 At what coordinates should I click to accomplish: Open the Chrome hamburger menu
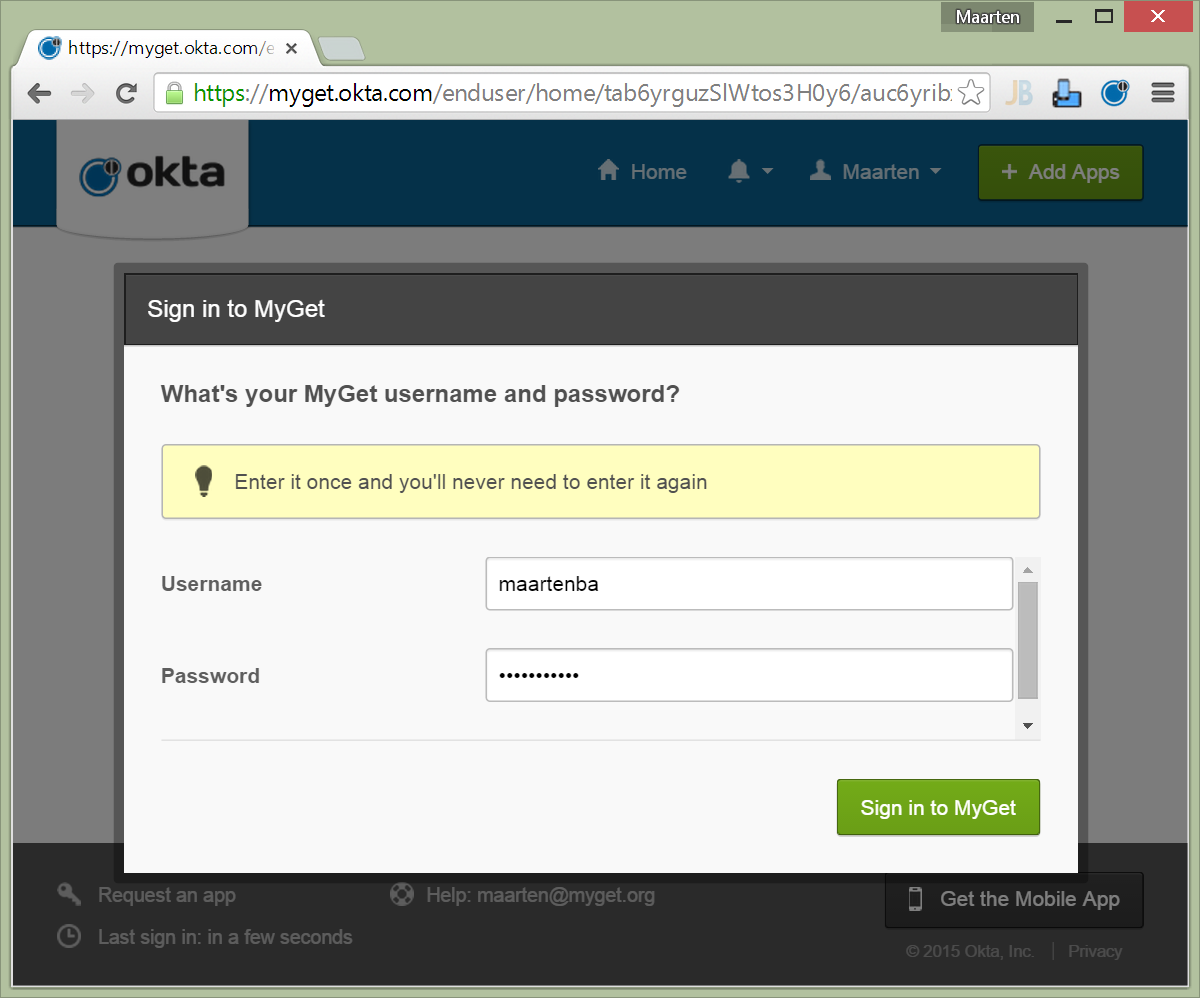click(x=1162, y=94)
